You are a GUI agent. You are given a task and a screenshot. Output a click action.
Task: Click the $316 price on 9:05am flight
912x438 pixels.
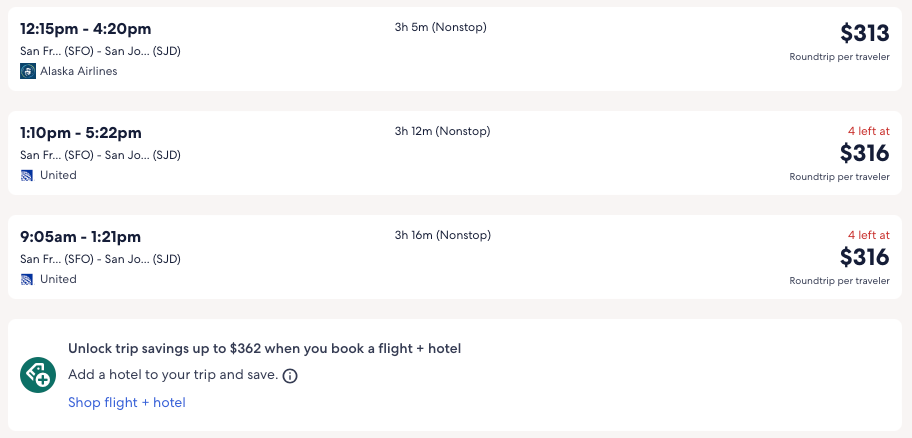point(864,257)
